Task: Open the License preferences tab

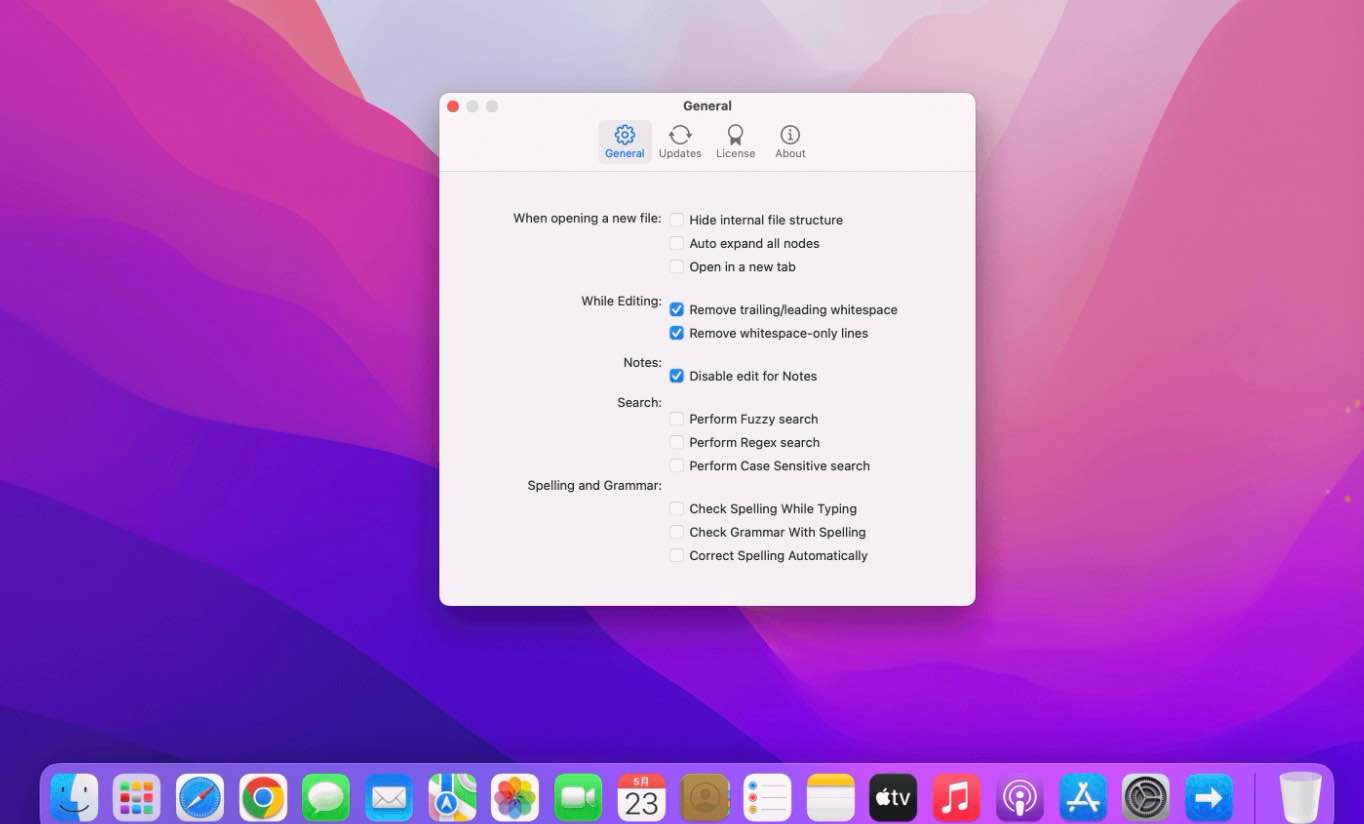Action: point(735,141)
